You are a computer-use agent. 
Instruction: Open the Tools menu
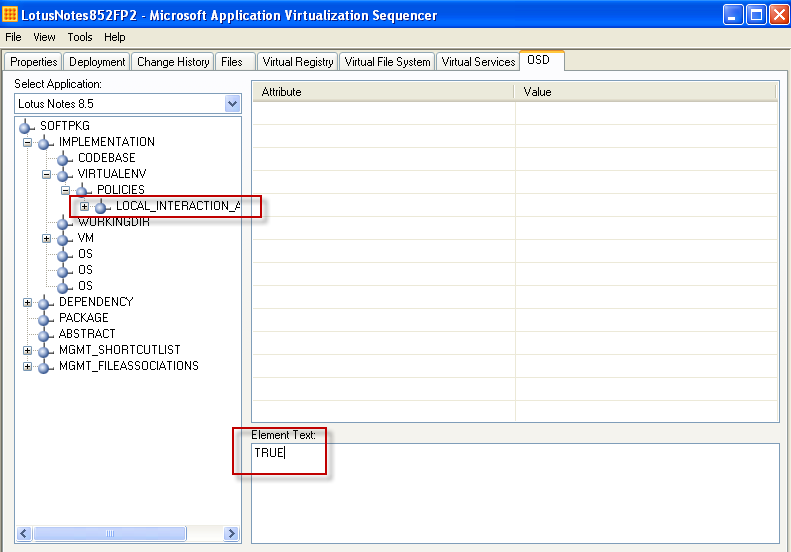pyautogui.click(x=80, y=37)
